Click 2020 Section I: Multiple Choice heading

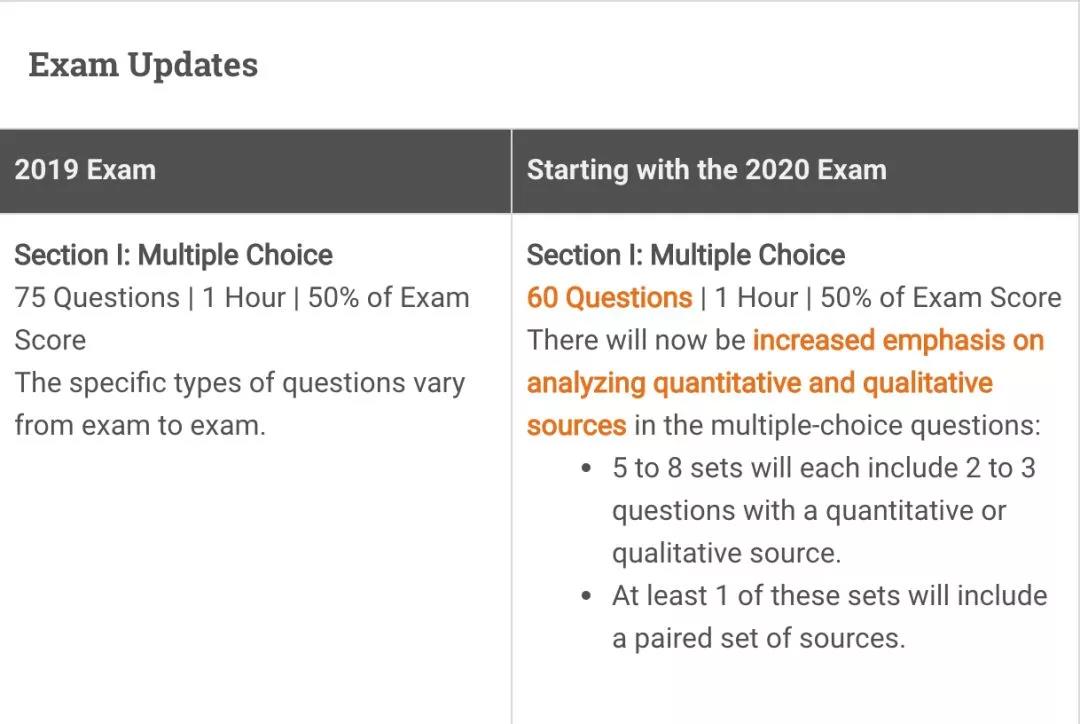coord(686,256)
